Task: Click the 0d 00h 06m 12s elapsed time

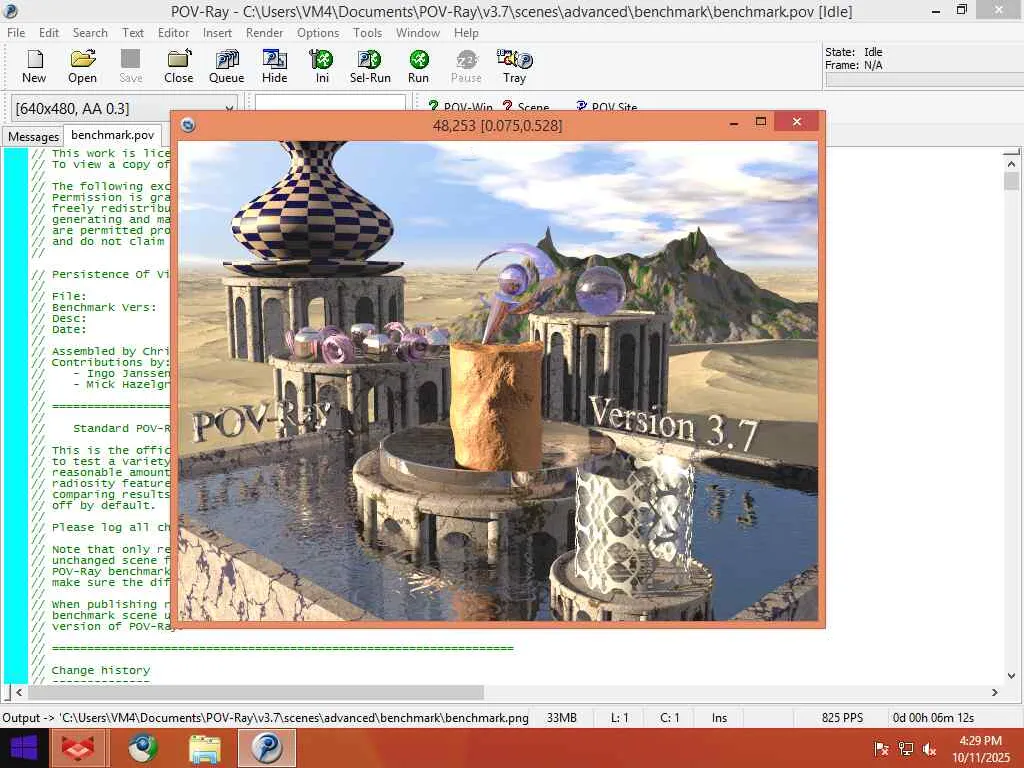Action: 933,718
